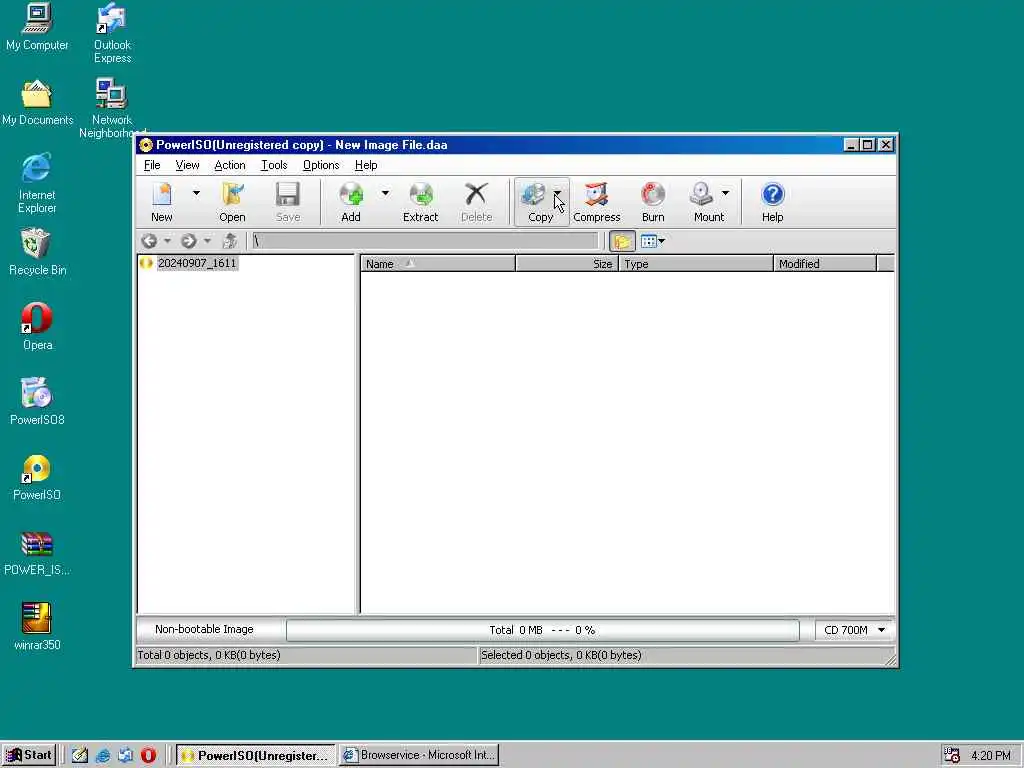Click the Compress toolbar icon
The height and width of the screenshot is (768, 1024).
click(596, 202)
